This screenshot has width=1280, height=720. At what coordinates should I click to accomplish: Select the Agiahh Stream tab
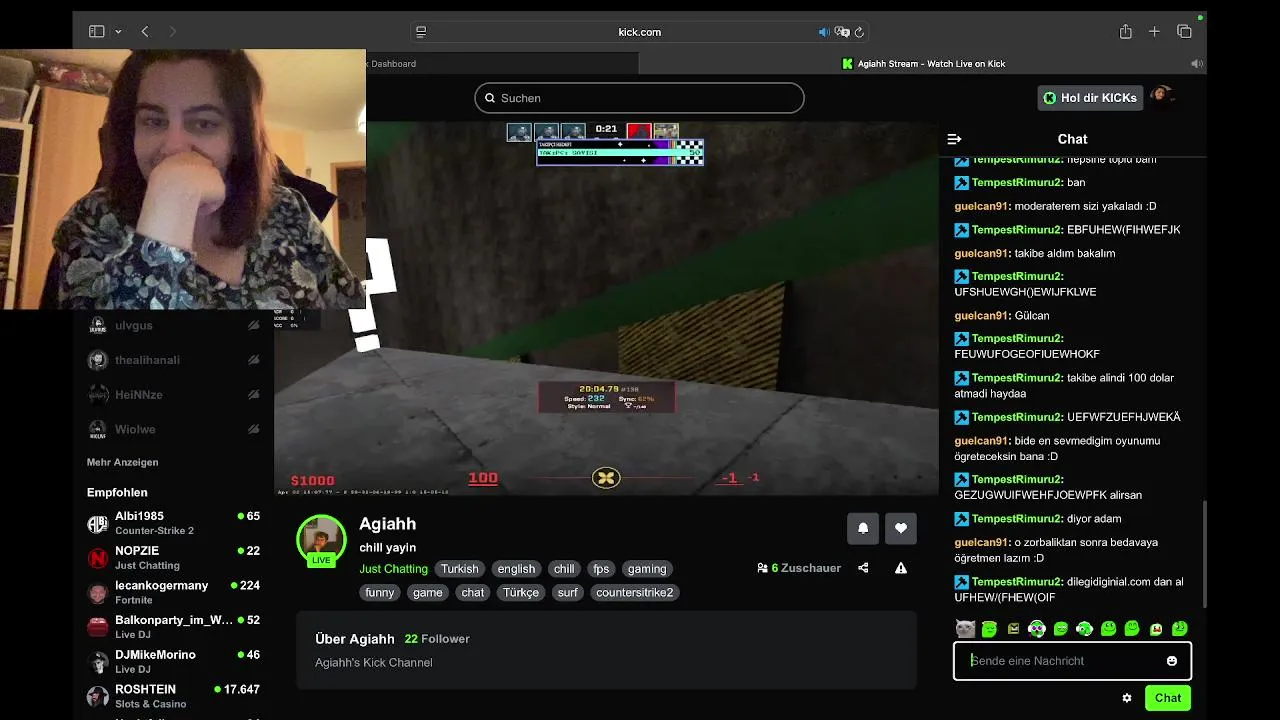tap(922, 63)
